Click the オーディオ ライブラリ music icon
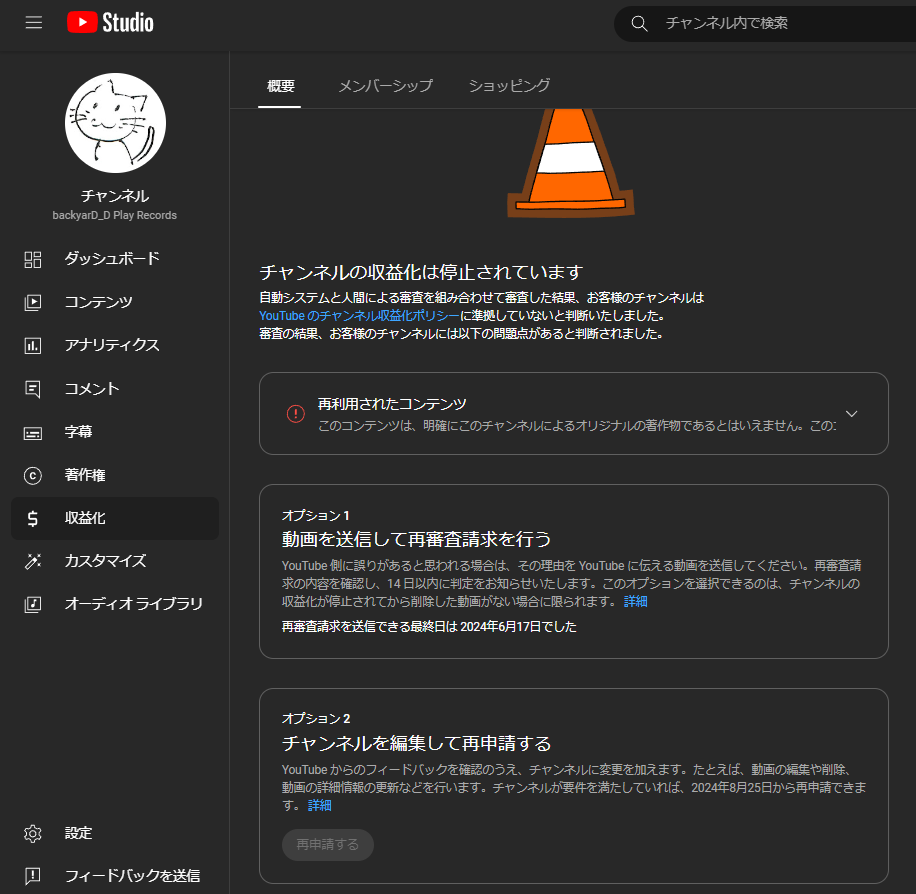This screenshot has width=916, height=894. pos(33,604)
